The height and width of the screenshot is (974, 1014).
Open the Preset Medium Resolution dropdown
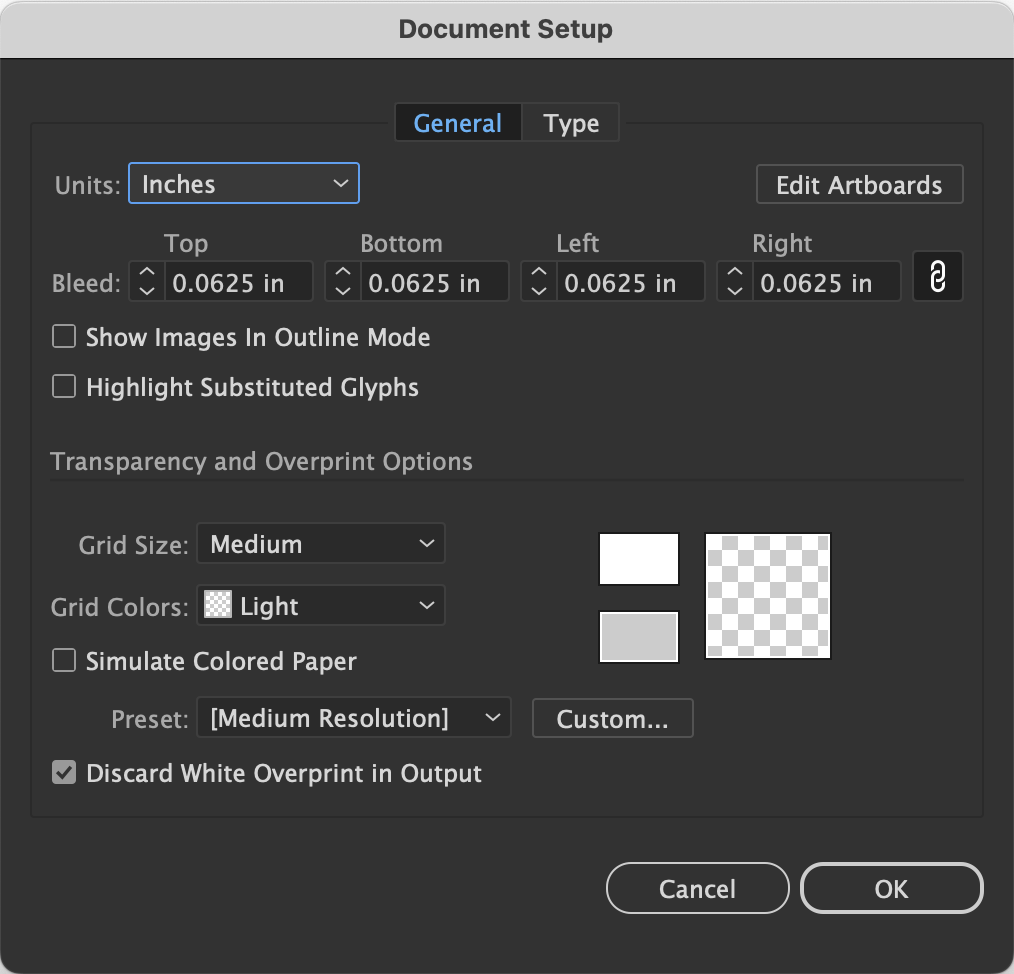(x=354, y=717)
